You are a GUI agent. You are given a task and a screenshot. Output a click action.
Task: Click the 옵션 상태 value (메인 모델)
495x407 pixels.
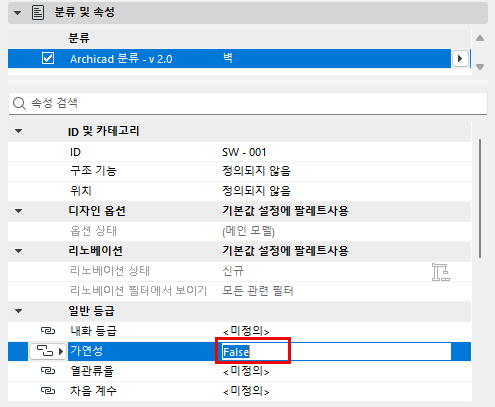(248, 231)
